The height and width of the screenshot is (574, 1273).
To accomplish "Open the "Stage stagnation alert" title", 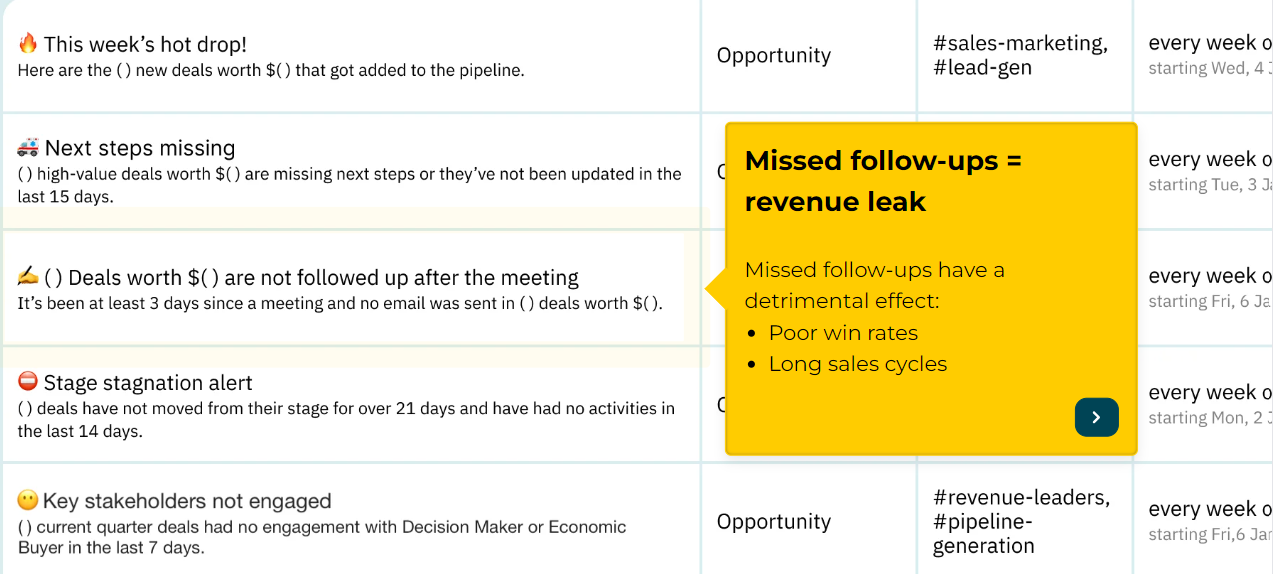I will 148,383.
